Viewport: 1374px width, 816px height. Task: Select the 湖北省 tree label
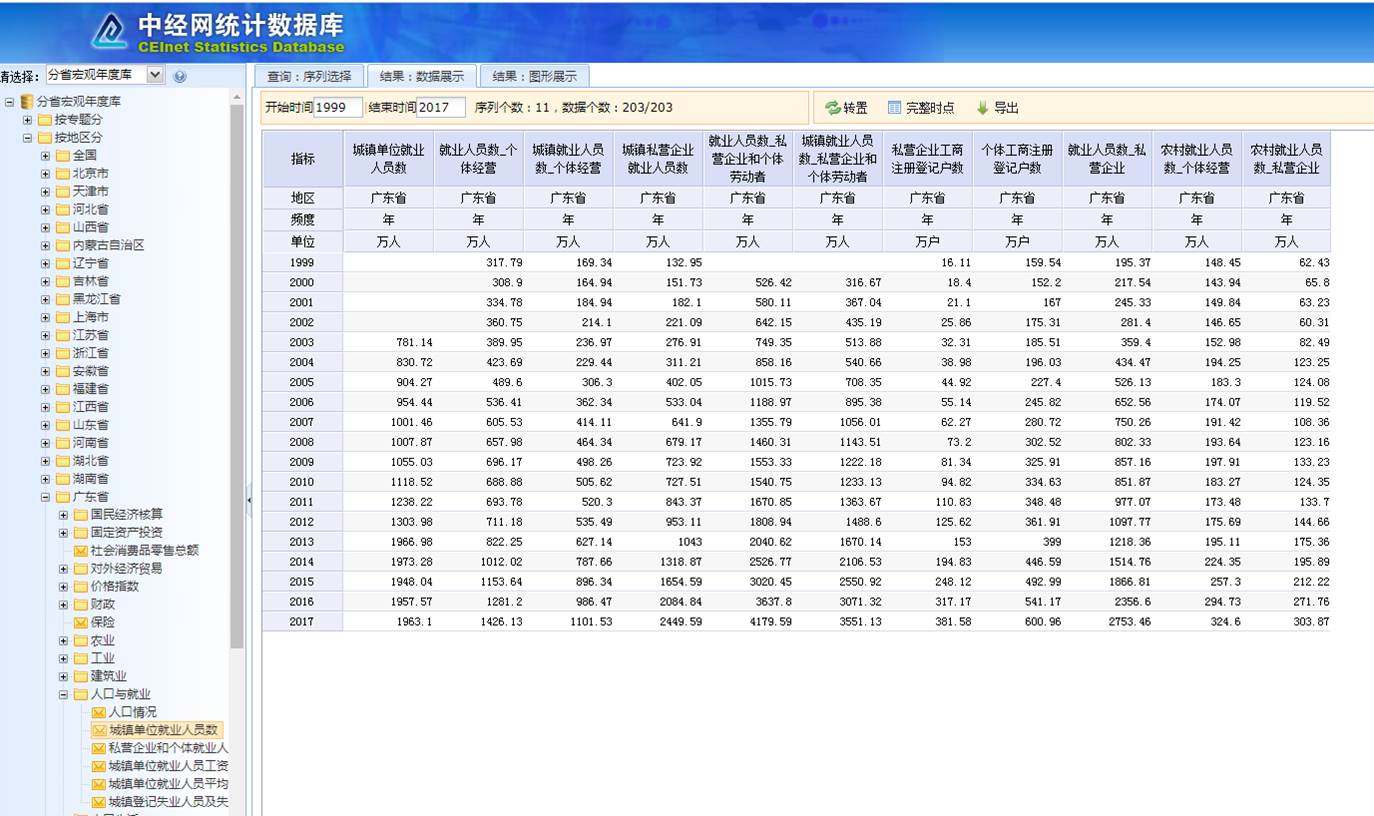(91, 462)
